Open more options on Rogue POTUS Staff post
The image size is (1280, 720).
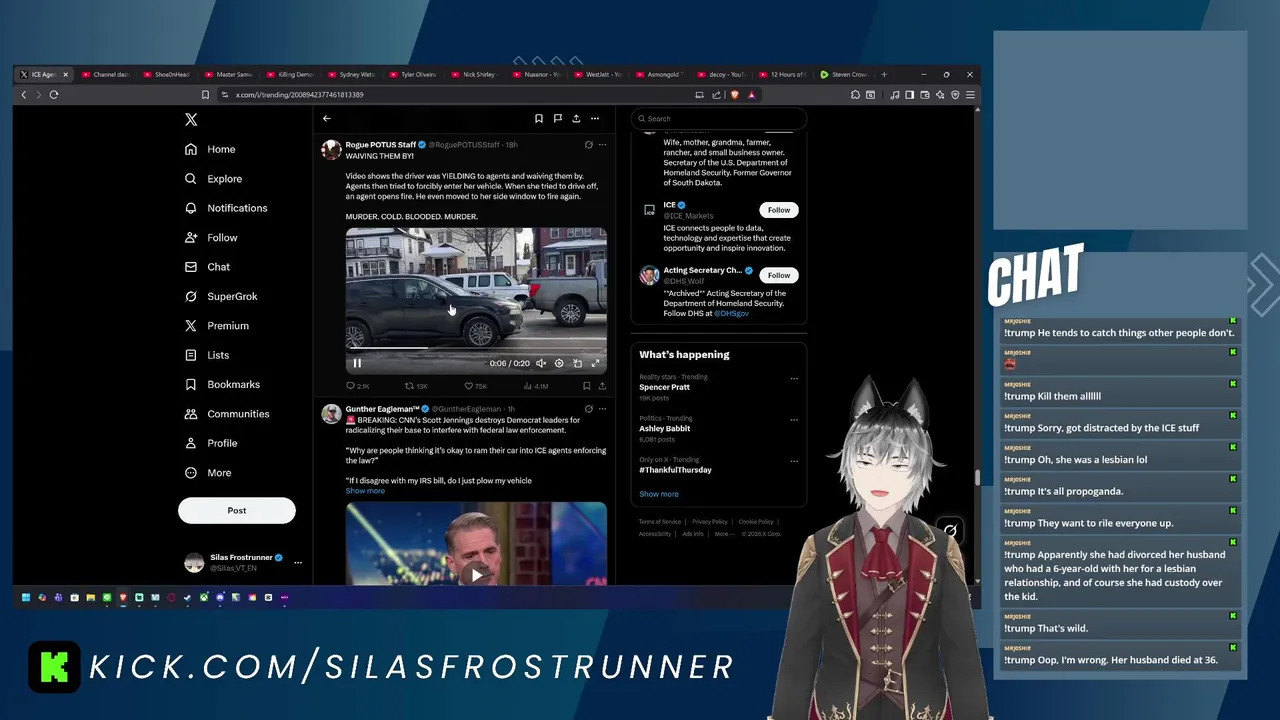pos(602,145)
